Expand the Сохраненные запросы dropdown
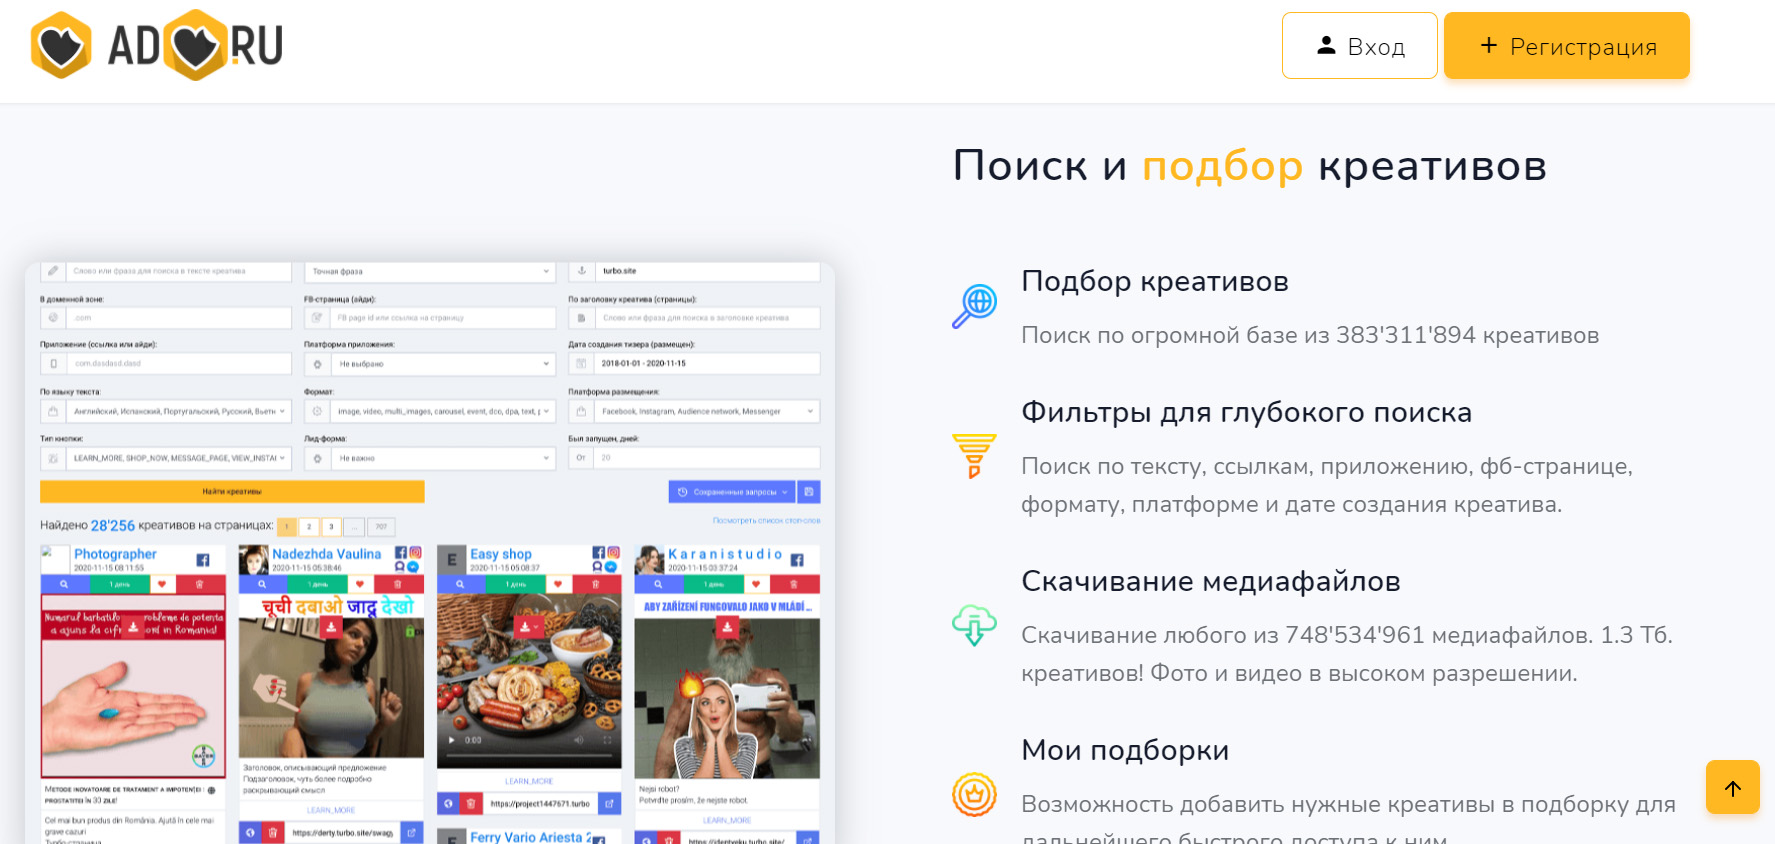1775x844 pixels. point(732,492)
